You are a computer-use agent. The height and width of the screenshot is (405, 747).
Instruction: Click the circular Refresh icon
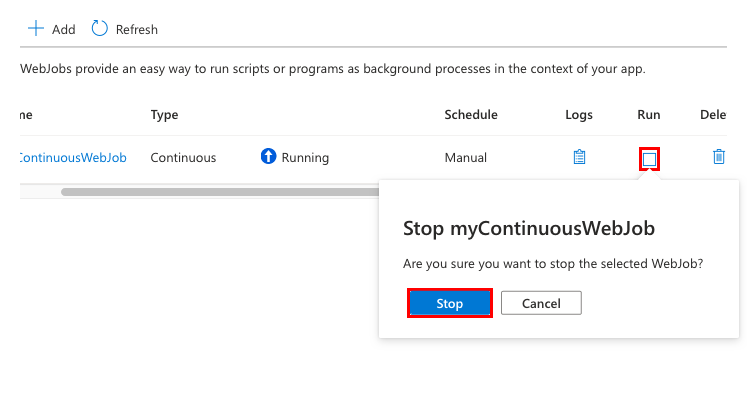pos(100,29)
